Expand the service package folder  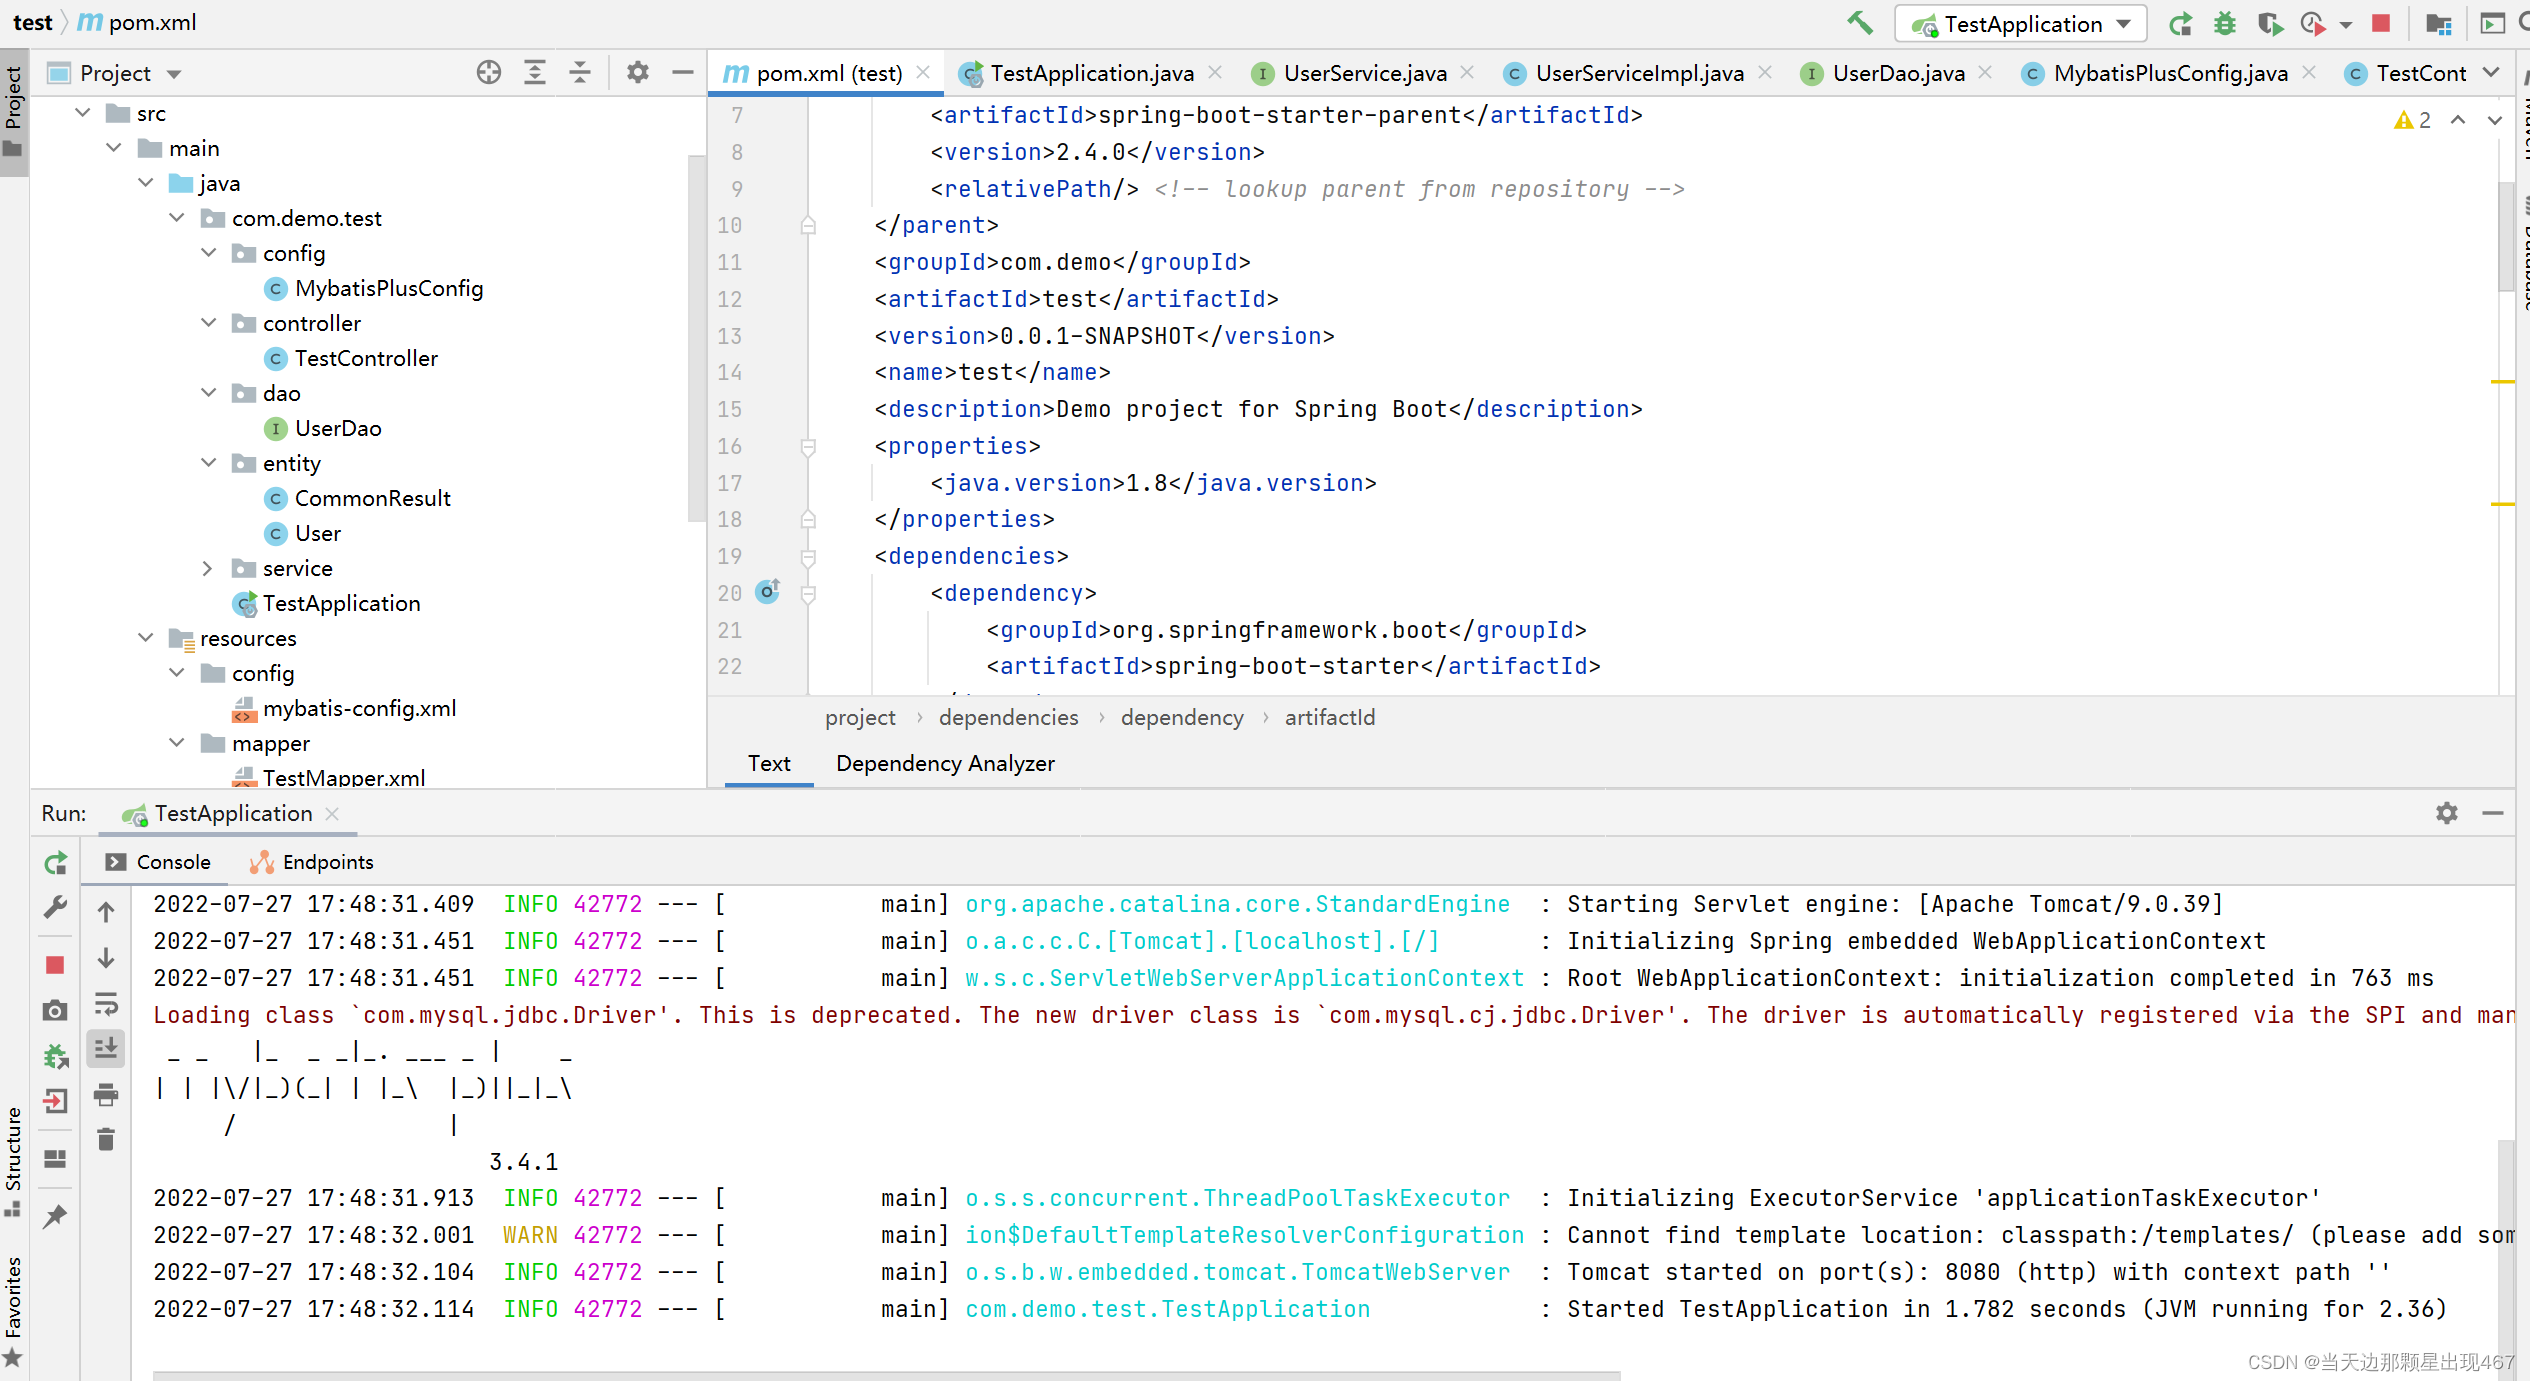tap(207, 568)
